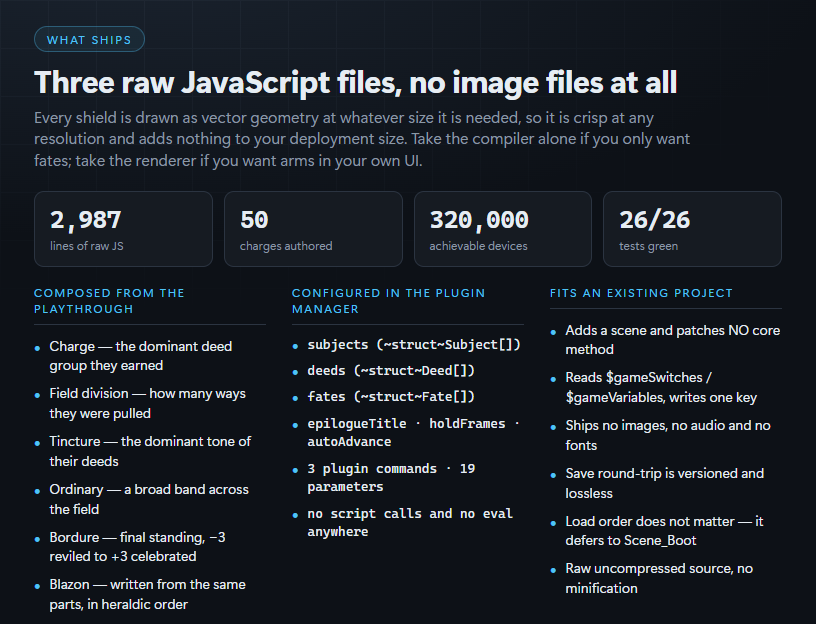Click 'Save round-trip is versioned and lossless'
The width and height of the screenshot is (816, 624).
[x=665, y=483]
